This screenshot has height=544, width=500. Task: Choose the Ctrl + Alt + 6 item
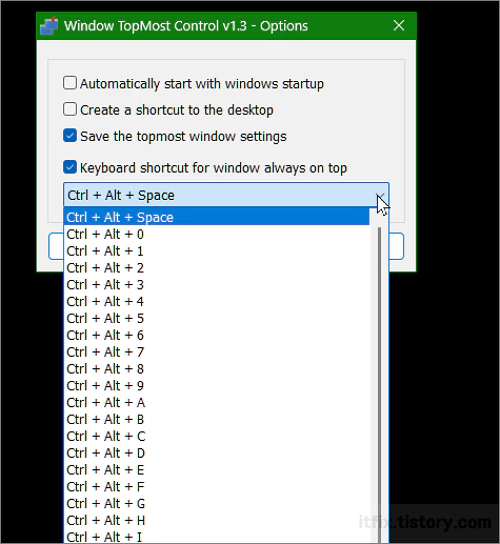[217, 335]
